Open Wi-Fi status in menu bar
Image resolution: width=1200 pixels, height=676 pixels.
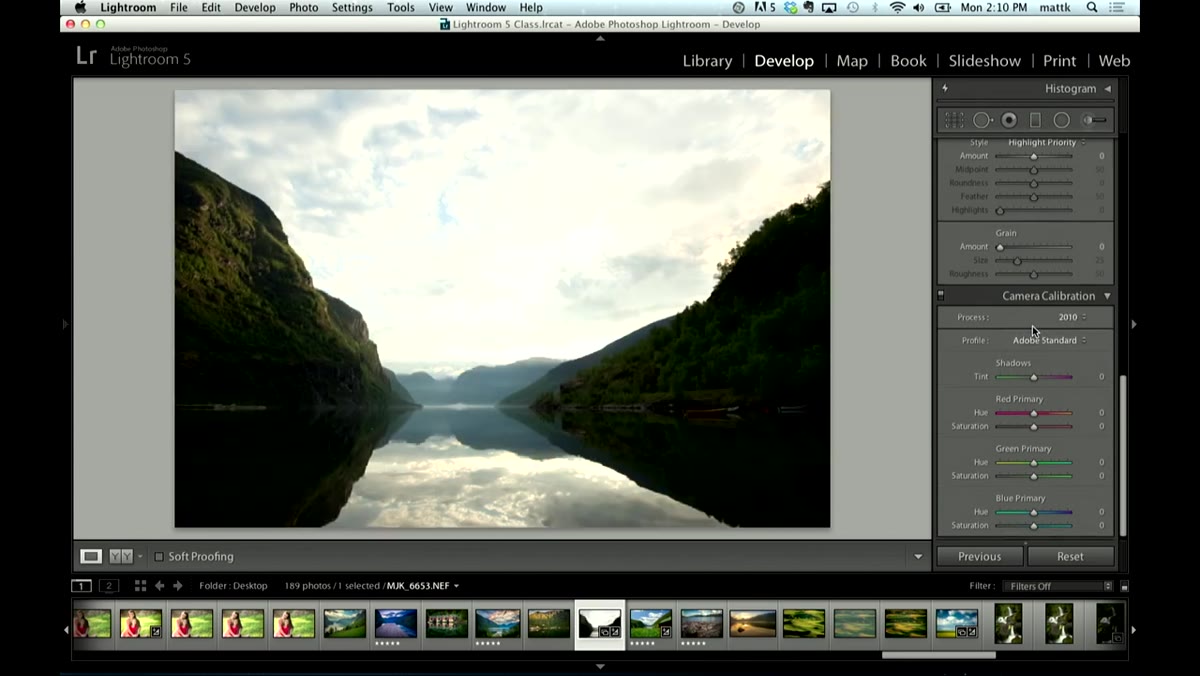pos(897,7)
